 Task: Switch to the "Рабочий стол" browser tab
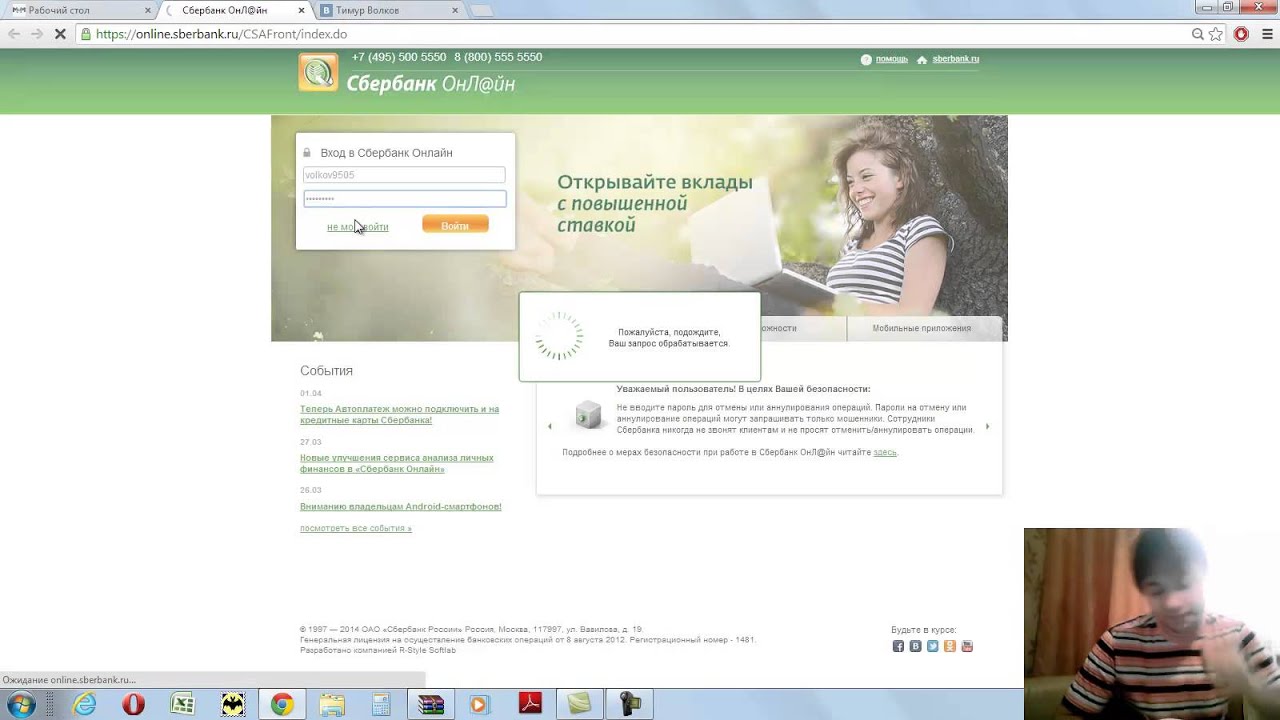[x=80, y=10]
